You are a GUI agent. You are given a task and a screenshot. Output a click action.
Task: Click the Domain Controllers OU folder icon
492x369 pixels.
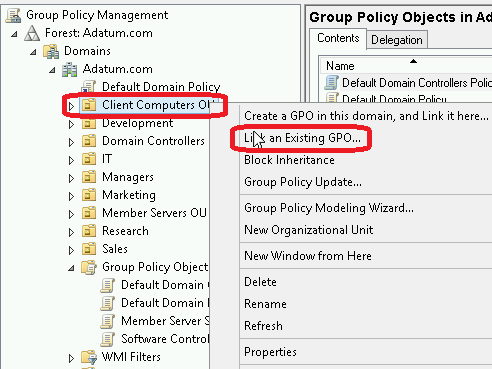pos(89,141)
